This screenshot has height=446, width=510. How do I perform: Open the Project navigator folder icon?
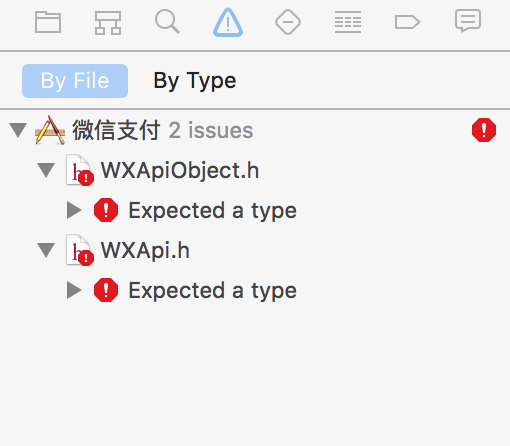pos(48,22)
